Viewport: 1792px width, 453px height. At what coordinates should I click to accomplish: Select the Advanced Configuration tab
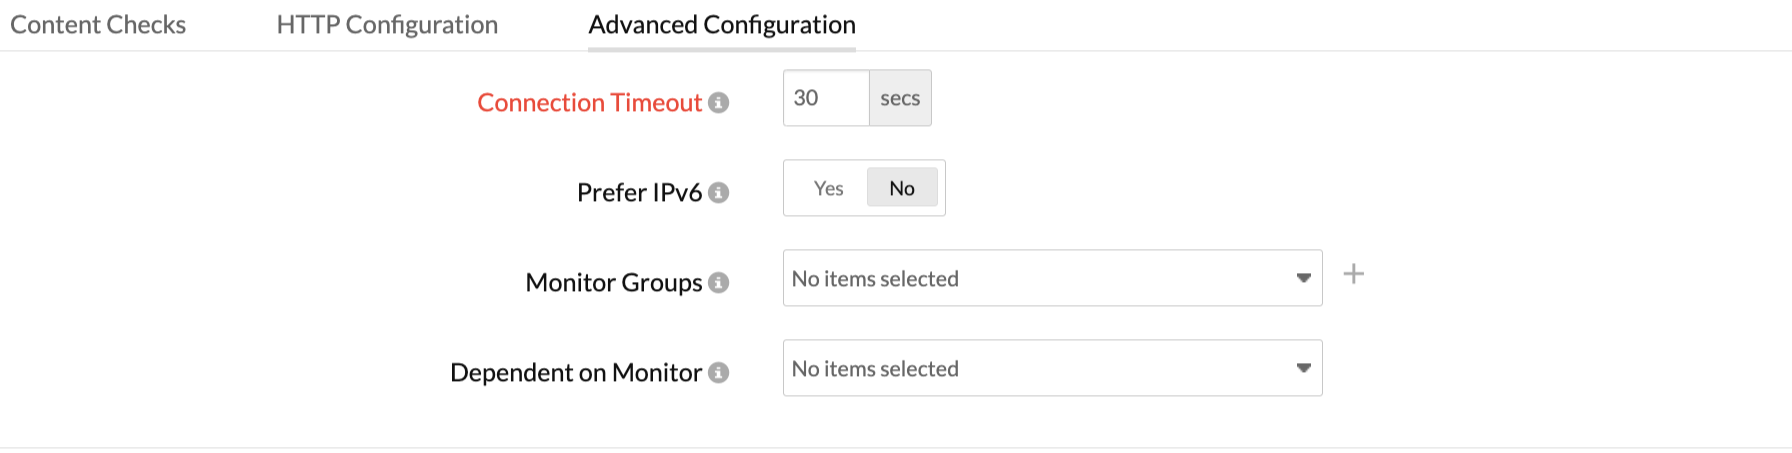(722, 25)
